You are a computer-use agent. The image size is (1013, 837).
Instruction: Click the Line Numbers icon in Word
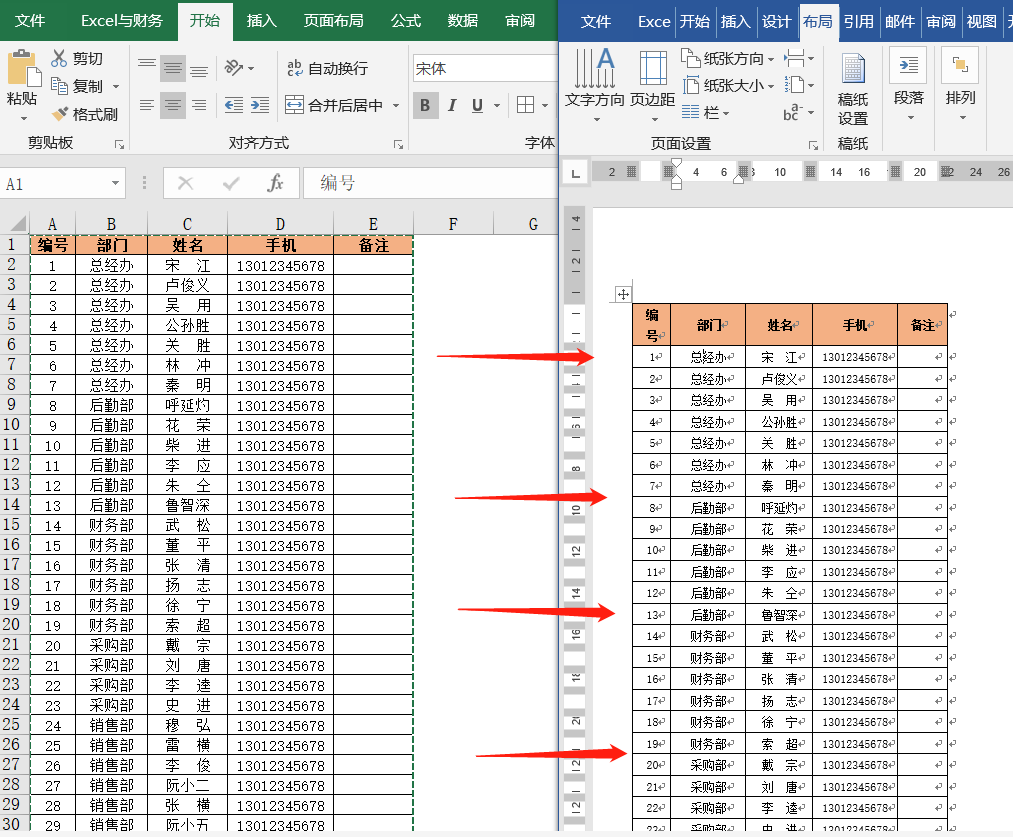tap(794, 85)
